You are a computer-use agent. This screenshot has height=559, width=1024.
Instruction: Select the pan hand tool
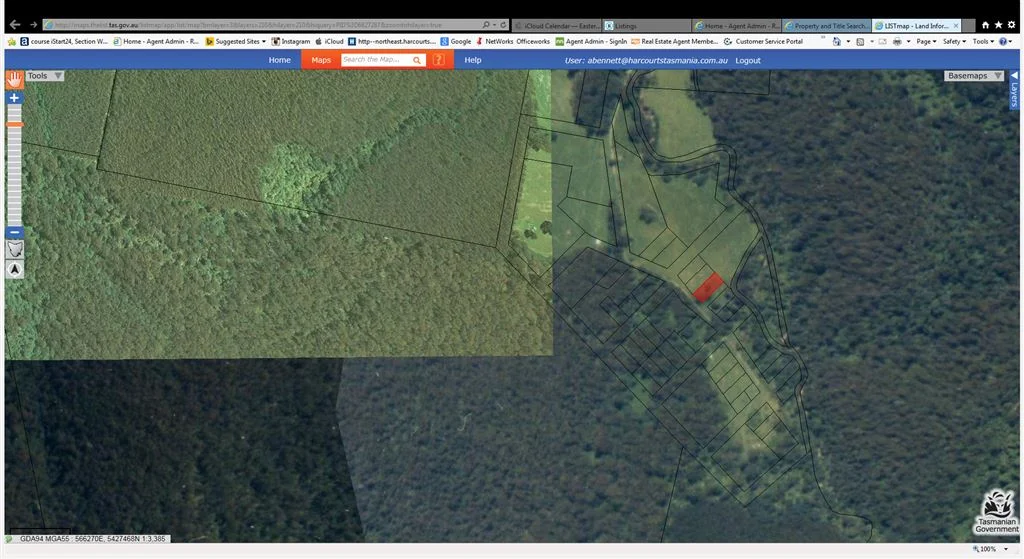(x=14, y=78)
